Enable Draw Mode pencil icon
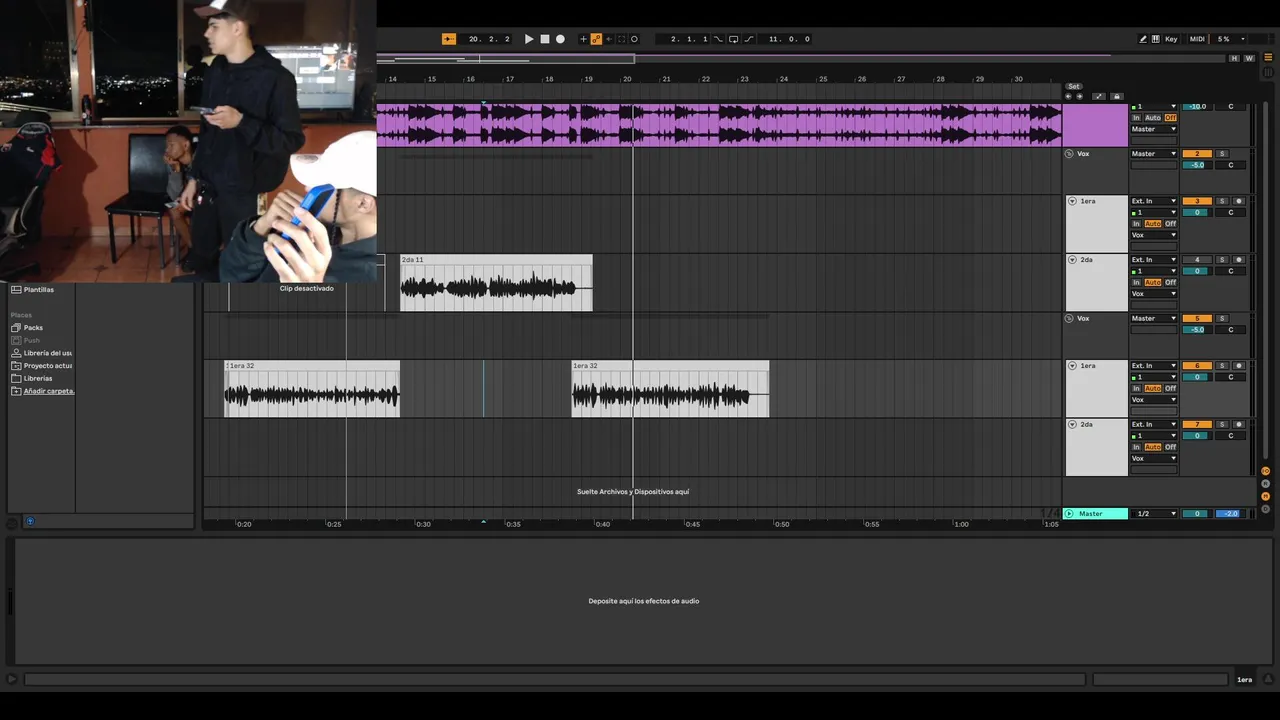This screenshot has width=1280, height=720. coord(1143,39)
